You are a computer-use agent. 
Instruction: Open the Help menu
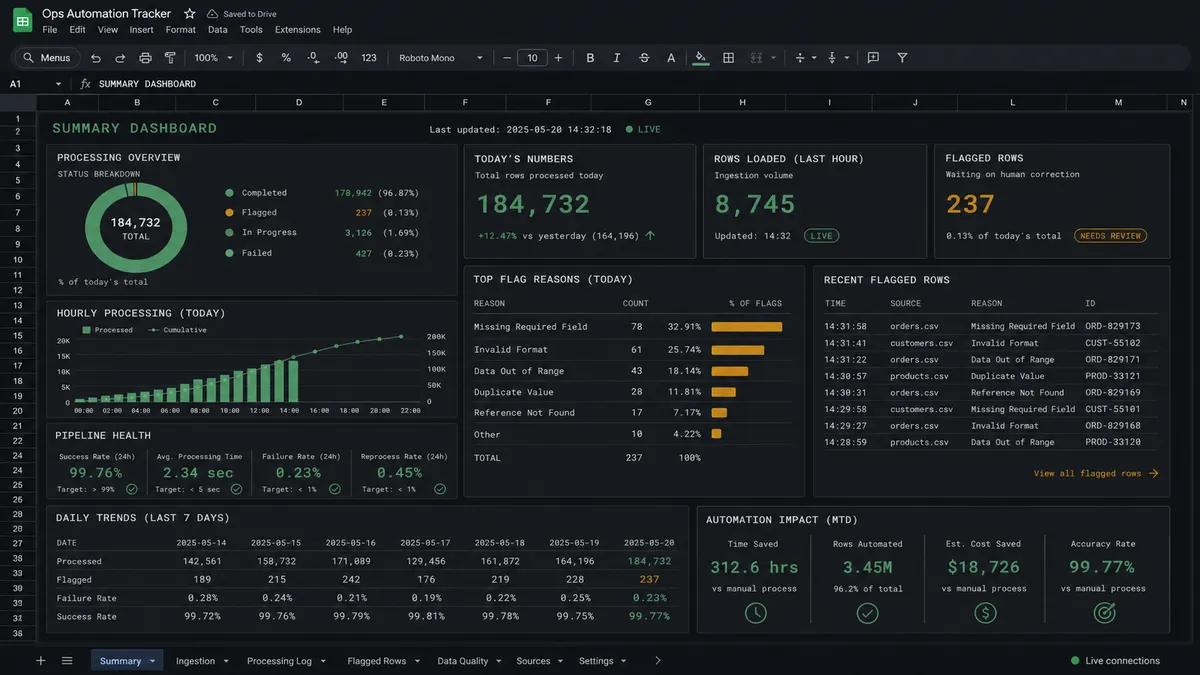pos(342,30)
